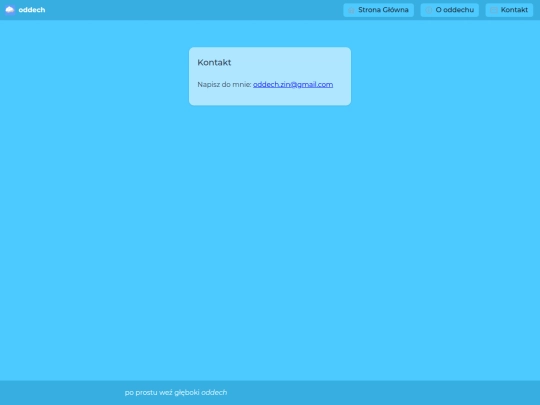Click footer text 'po prostu weź głęboki oddech'
This screenshot has width=540, height=405.
tap(176, 393)
